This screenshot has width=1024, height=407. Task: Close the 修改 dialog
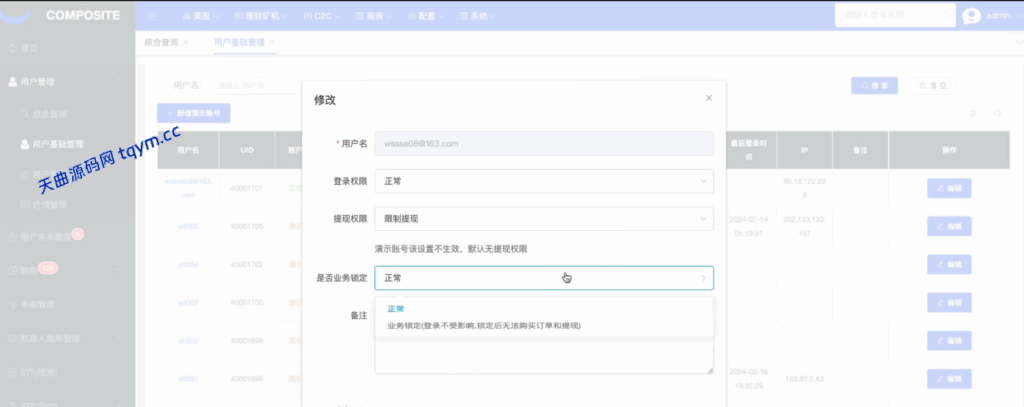709,98
